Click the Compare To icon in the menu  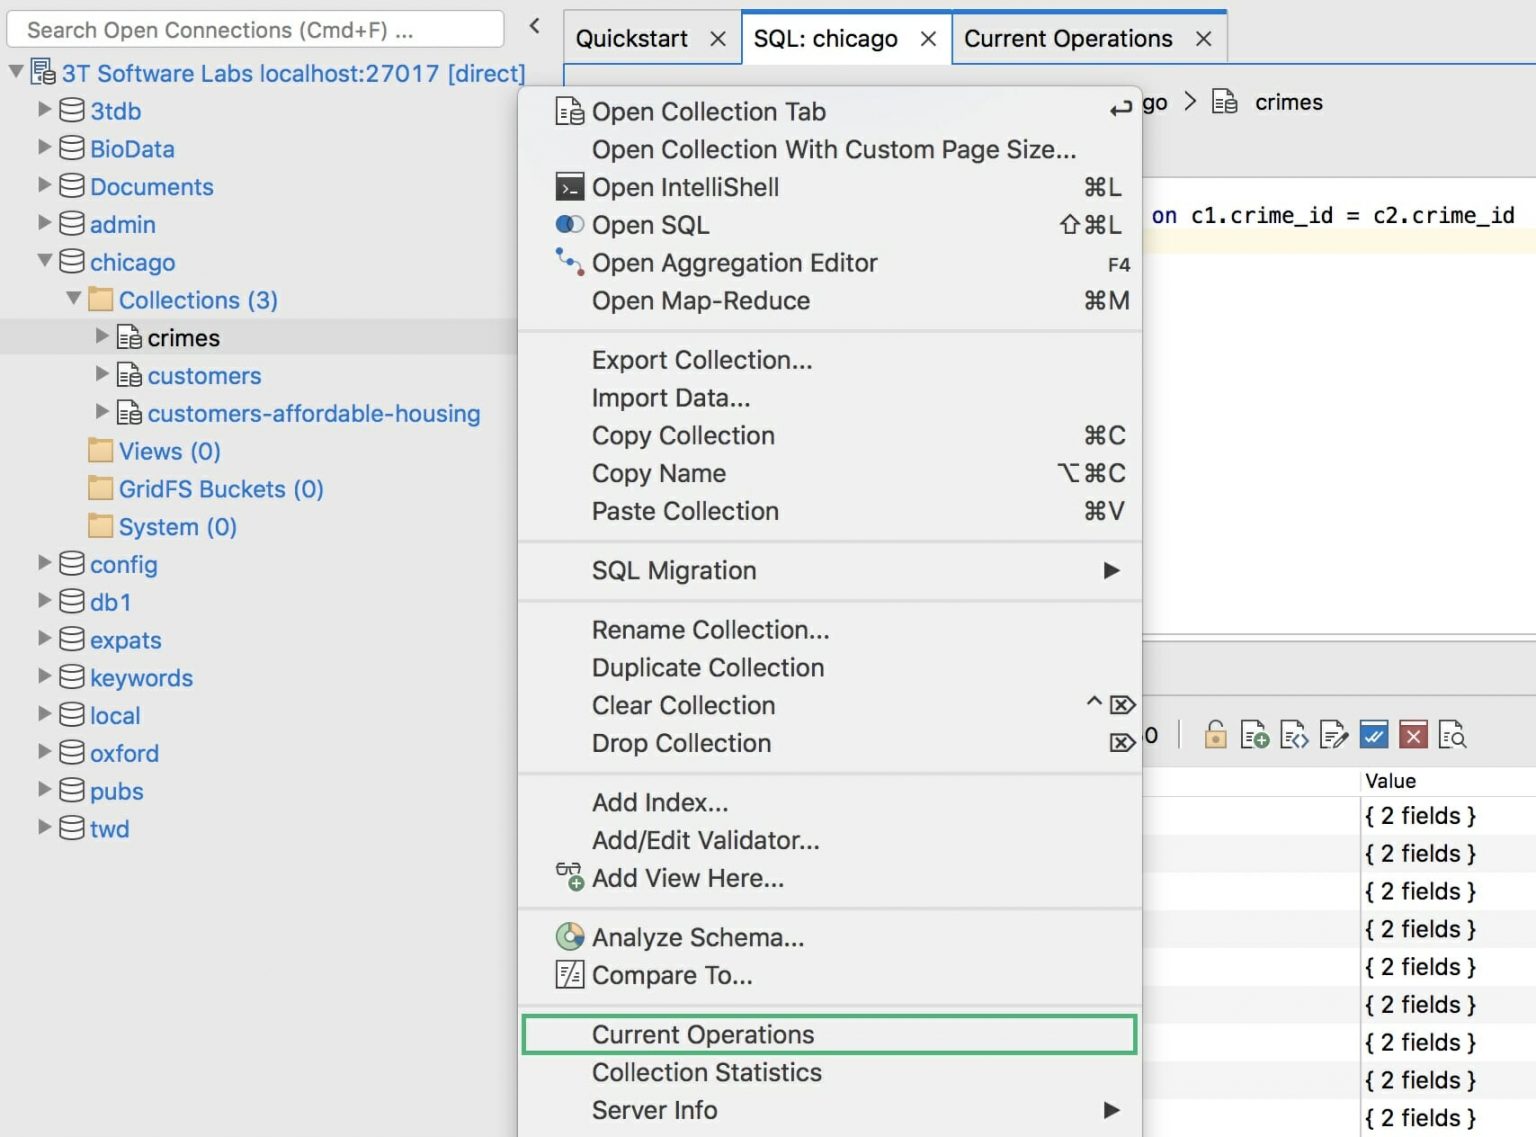(x=570, y=975)
